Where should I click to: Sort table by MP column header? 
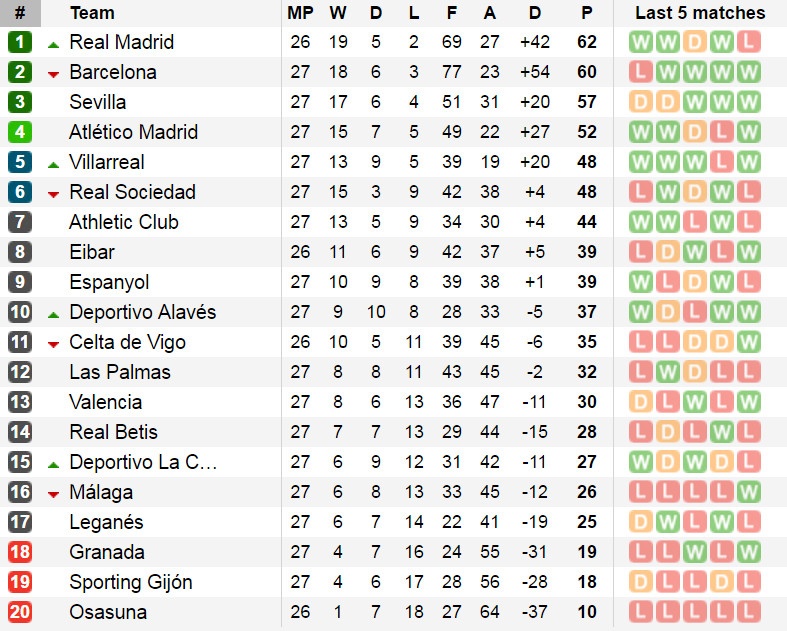click(299, 13)
